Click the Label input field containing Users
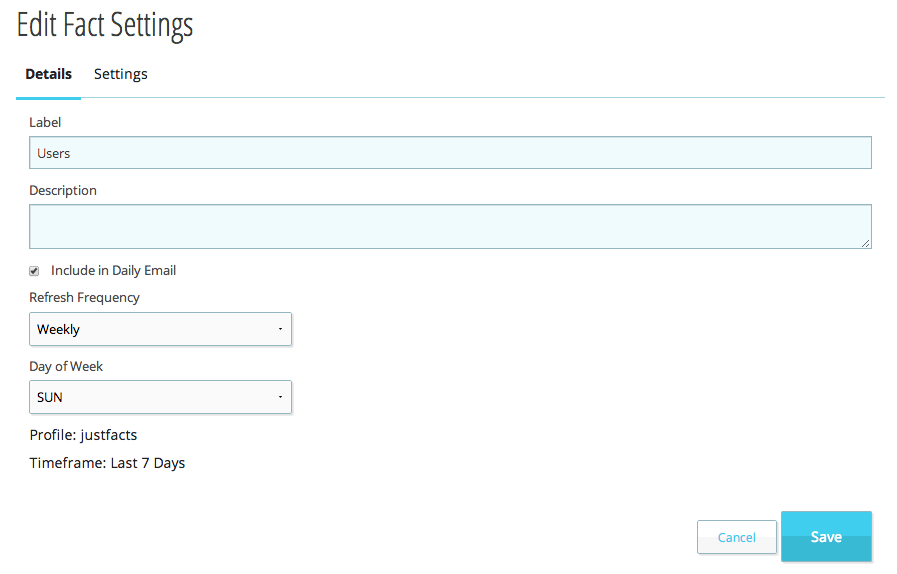897x574 pixels. pyautogui.click(x=450, y=153)
